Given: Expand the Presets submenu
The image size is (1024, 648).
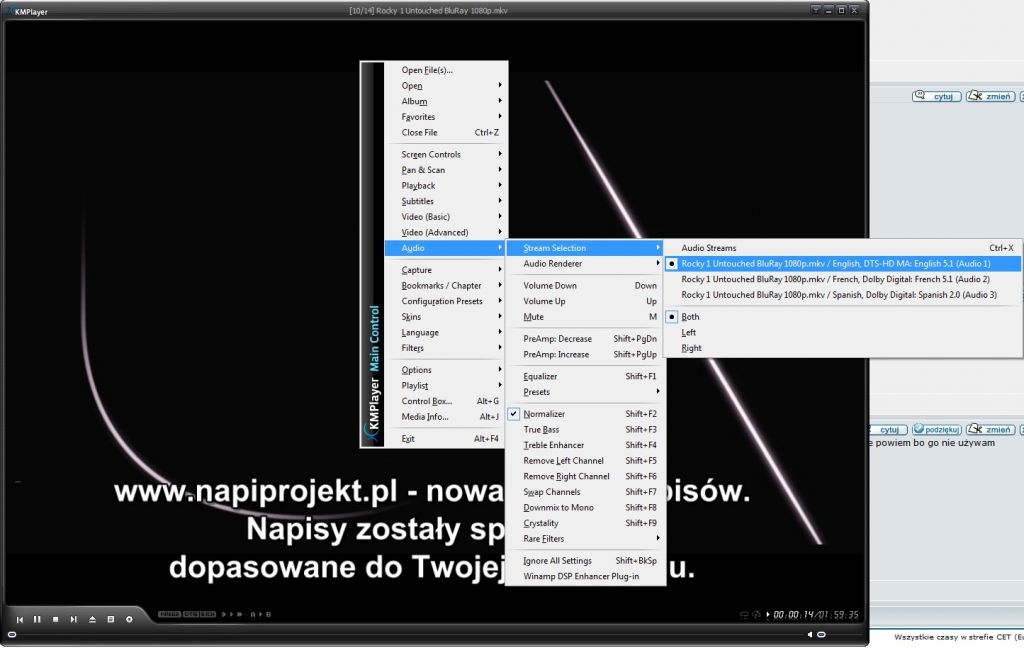Looking at the screenshot, I should click(x=585, y=392).
